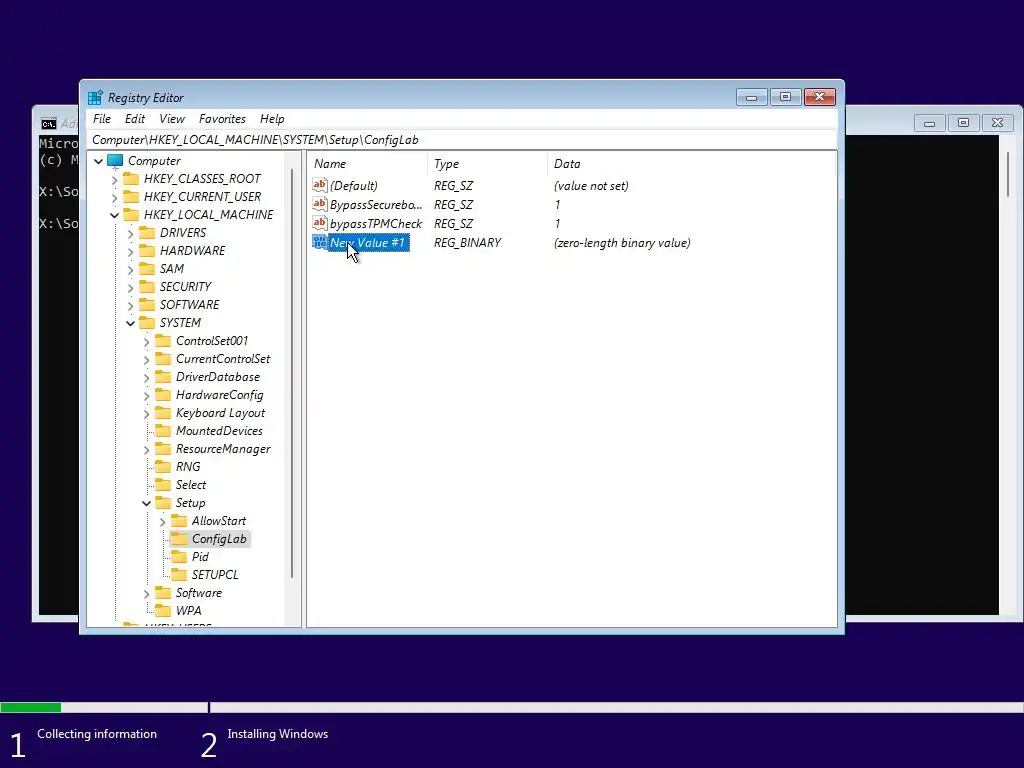Click the SOFTWARE folder icon

point(147,304)
